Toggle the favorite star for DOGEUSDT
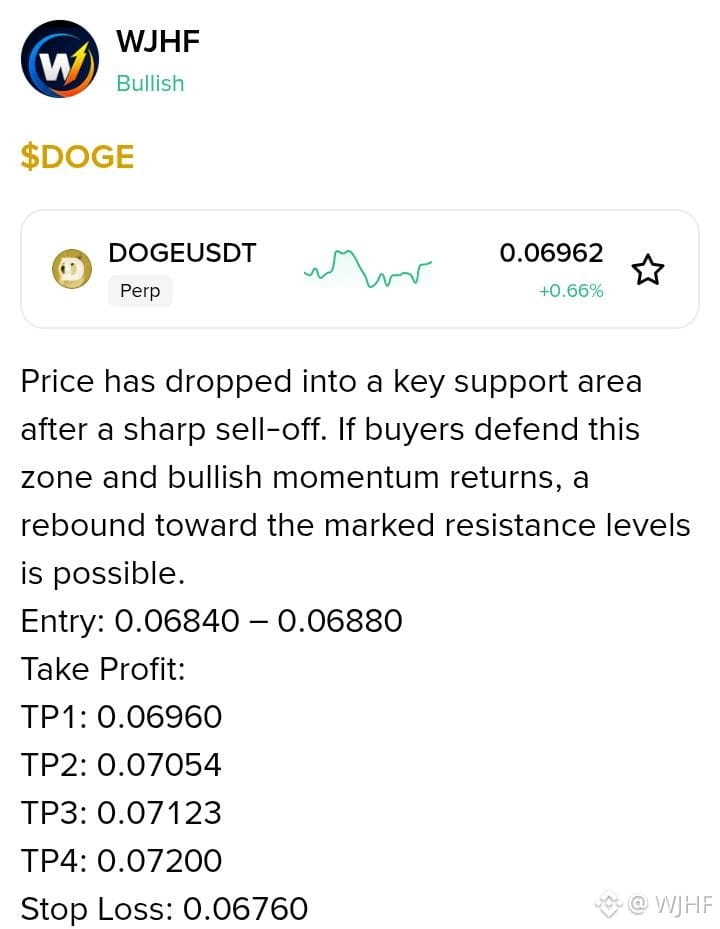 648,270
